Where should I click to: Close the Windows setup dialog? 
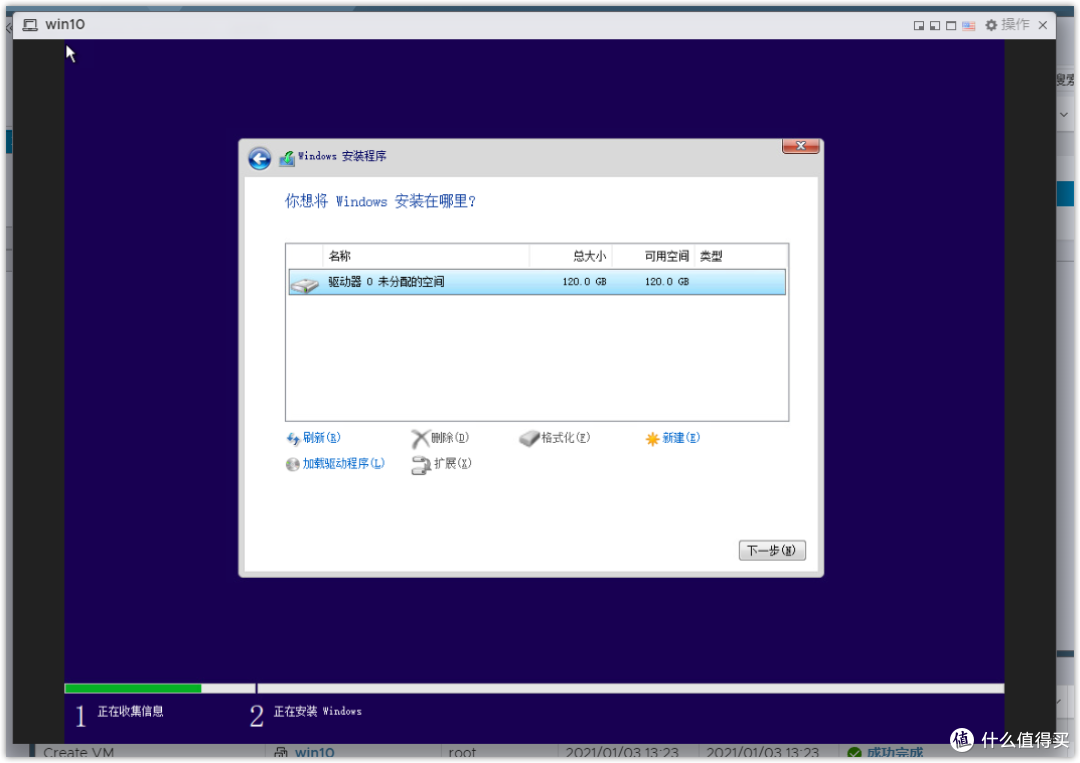tap(800, 146)
